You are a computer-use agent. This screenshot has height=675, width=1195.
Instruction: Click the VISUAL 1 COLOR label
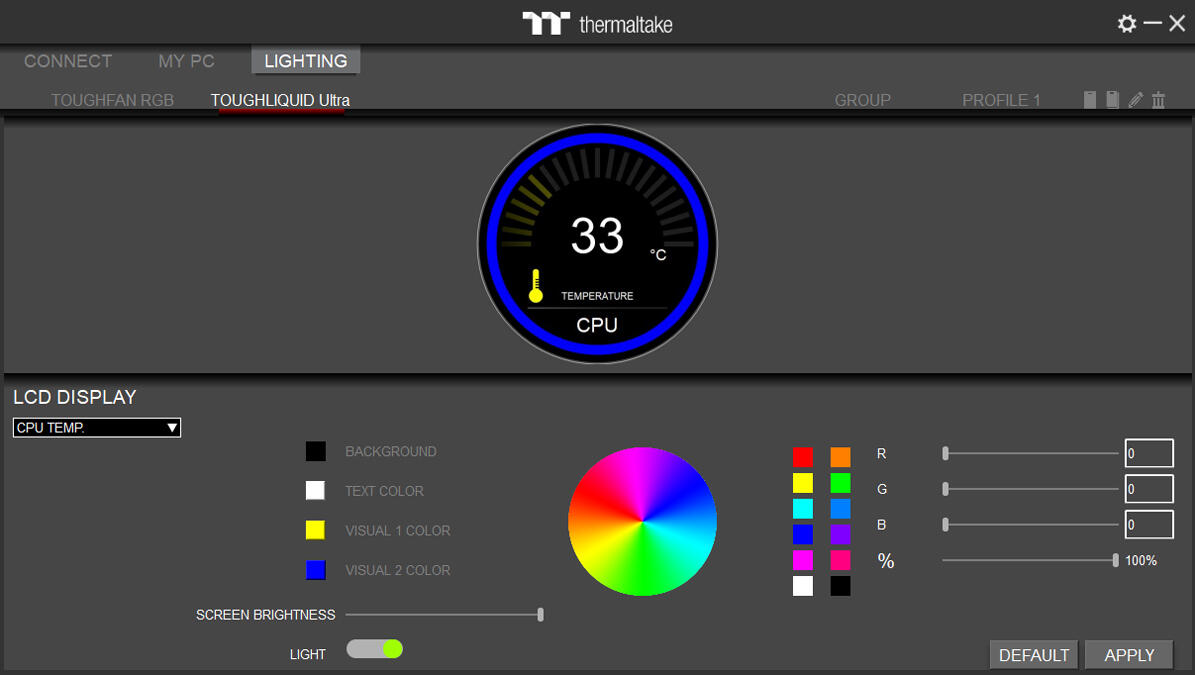[398, 531]
